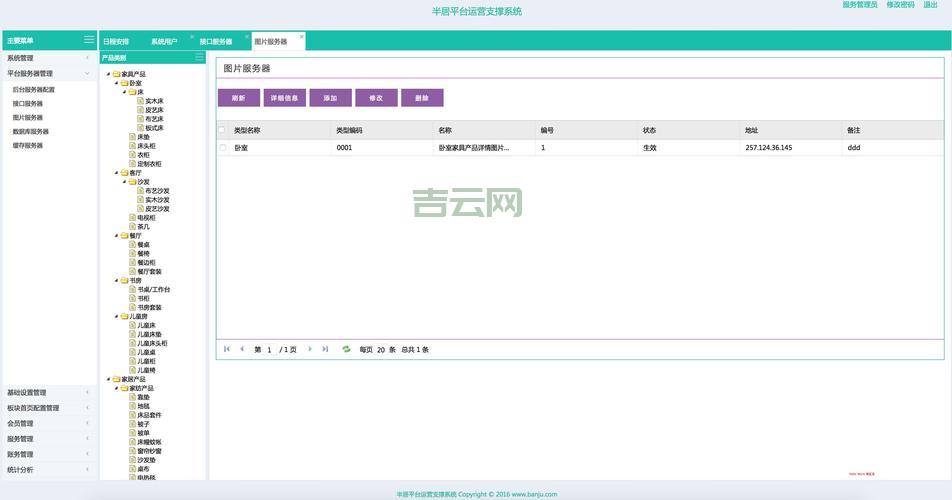Screen dimensions: 952x500
Task: Click the 家居产品 folder icon
Action: (116, 379)
